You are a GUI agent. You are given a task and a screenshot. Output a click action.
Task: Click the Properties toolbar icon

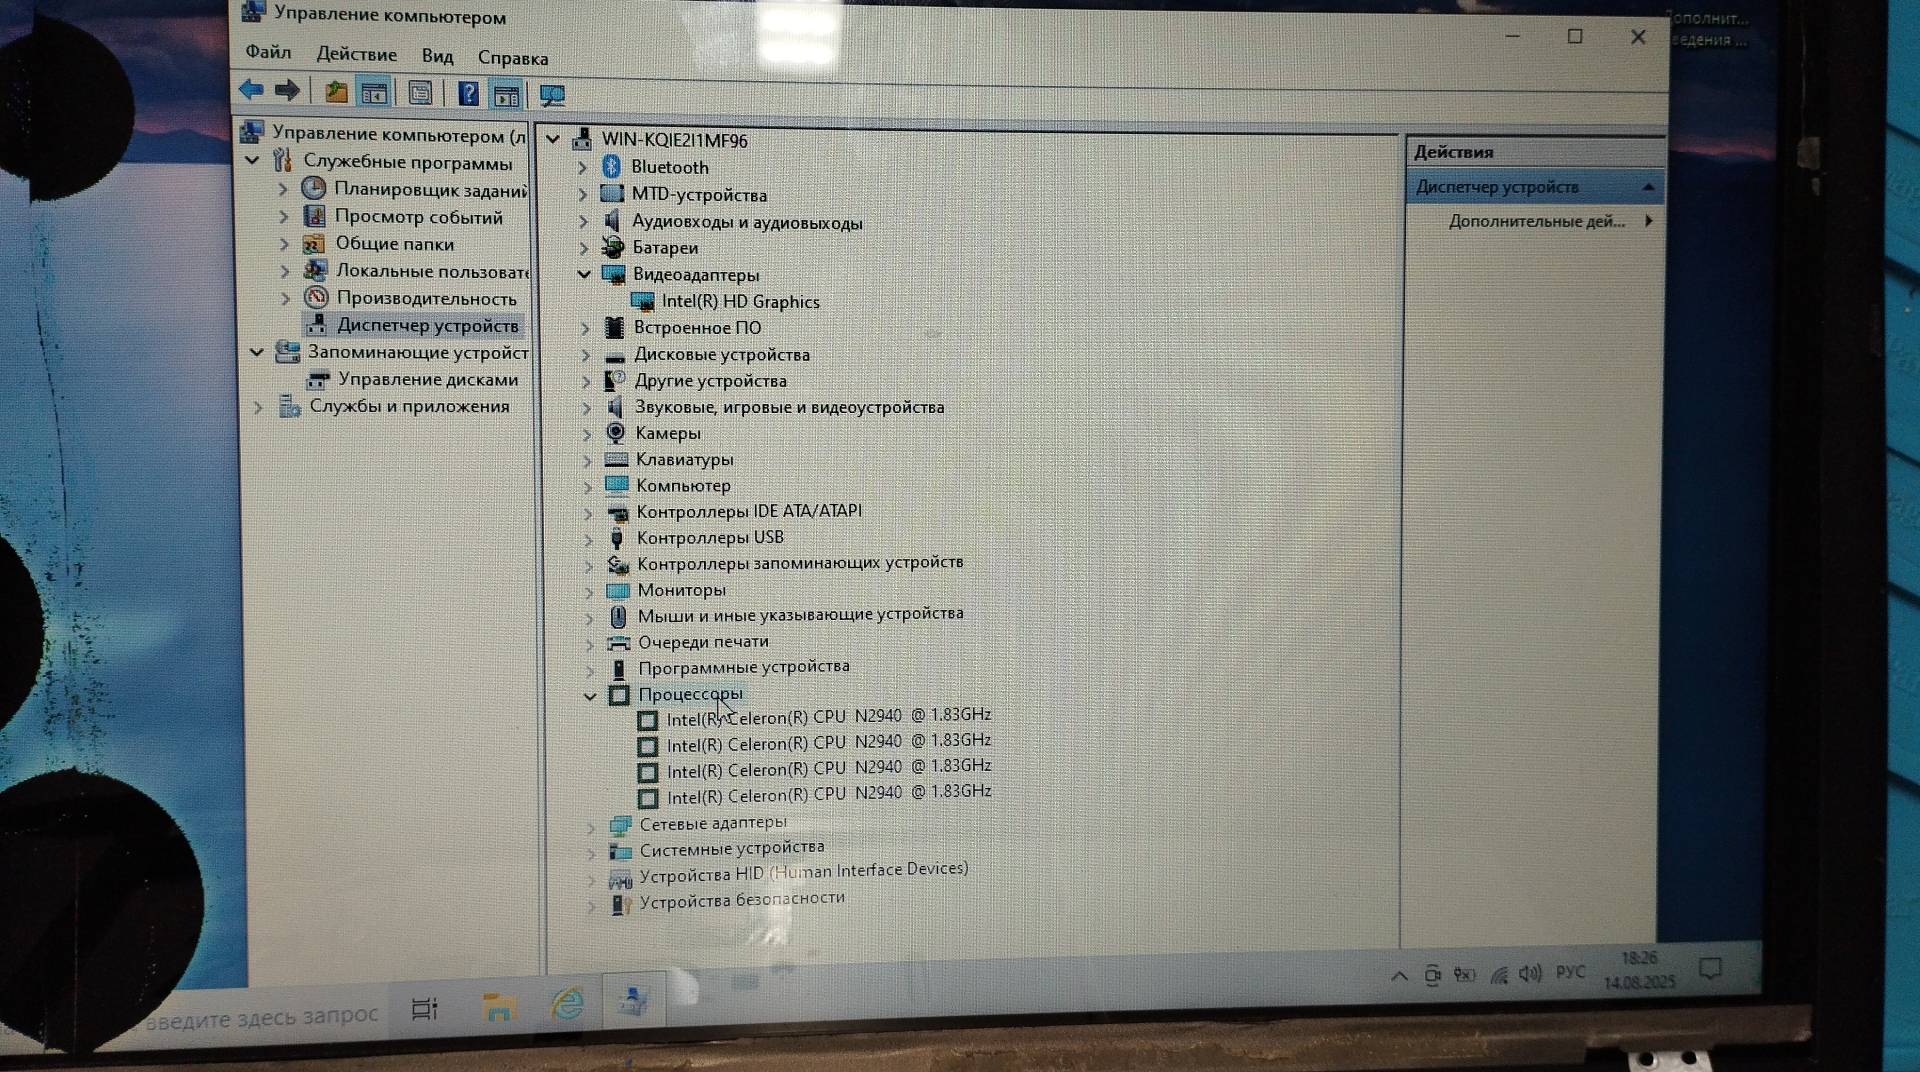(420, 94)
